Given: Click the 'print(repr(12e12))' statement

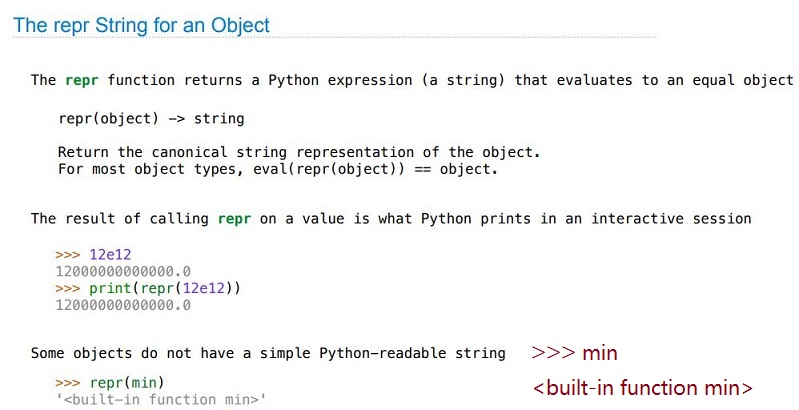Looking at the screenshot, I should point(165,288).
